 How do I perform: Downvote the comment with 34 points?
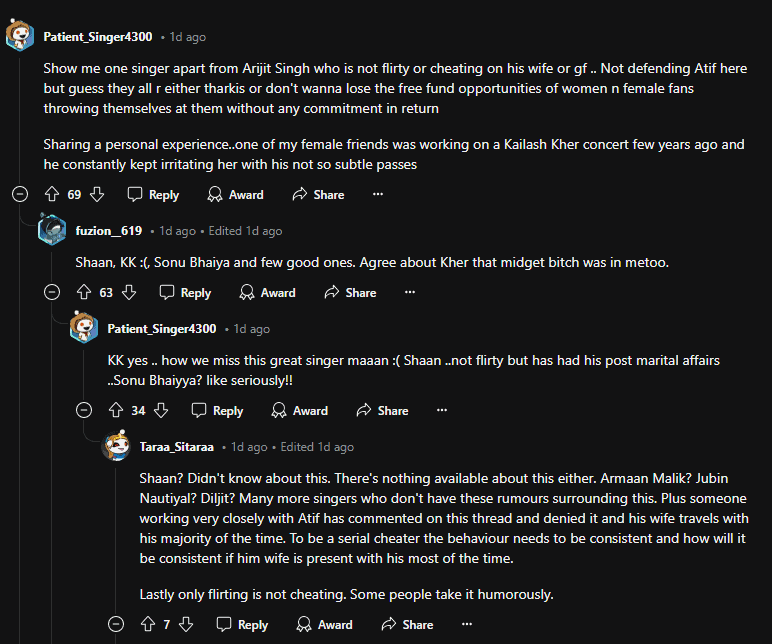coord(161,410)
